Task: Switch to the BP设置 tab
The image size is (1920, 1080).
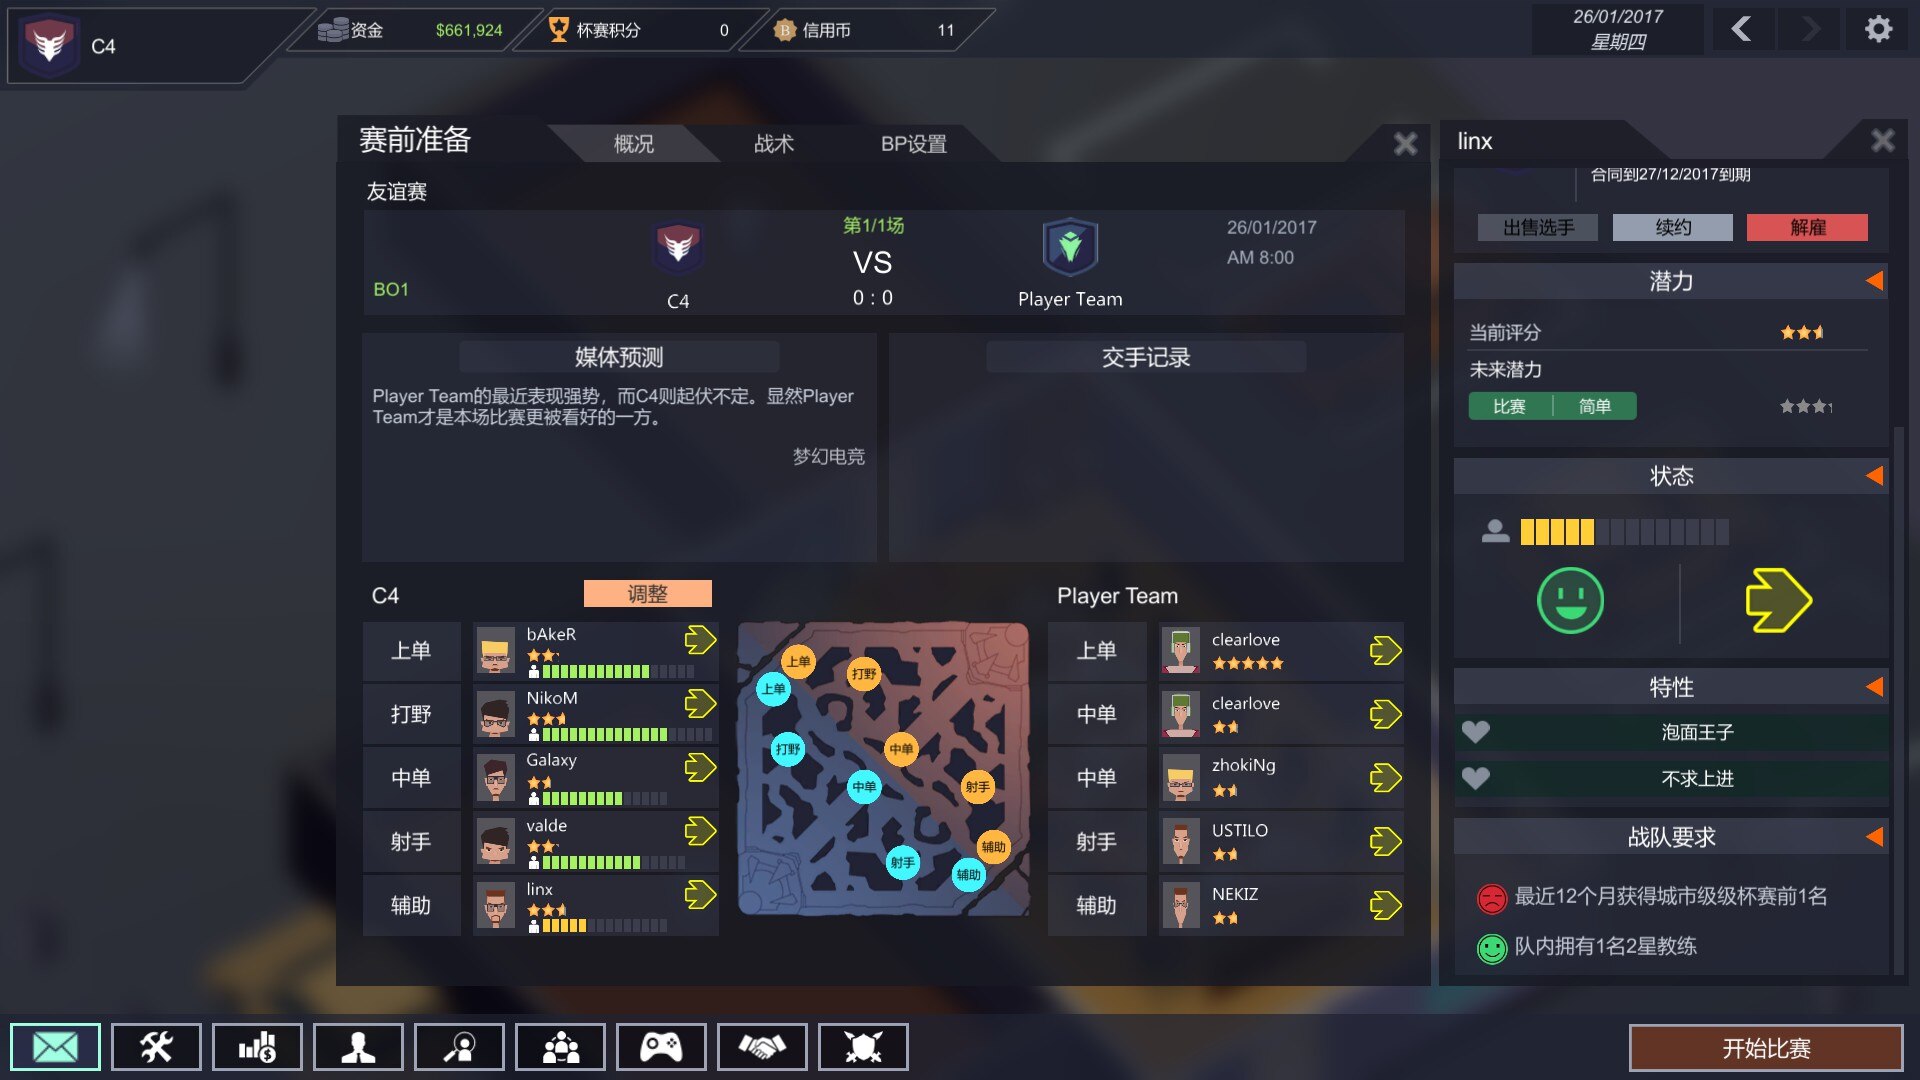Action: [913, 144]
